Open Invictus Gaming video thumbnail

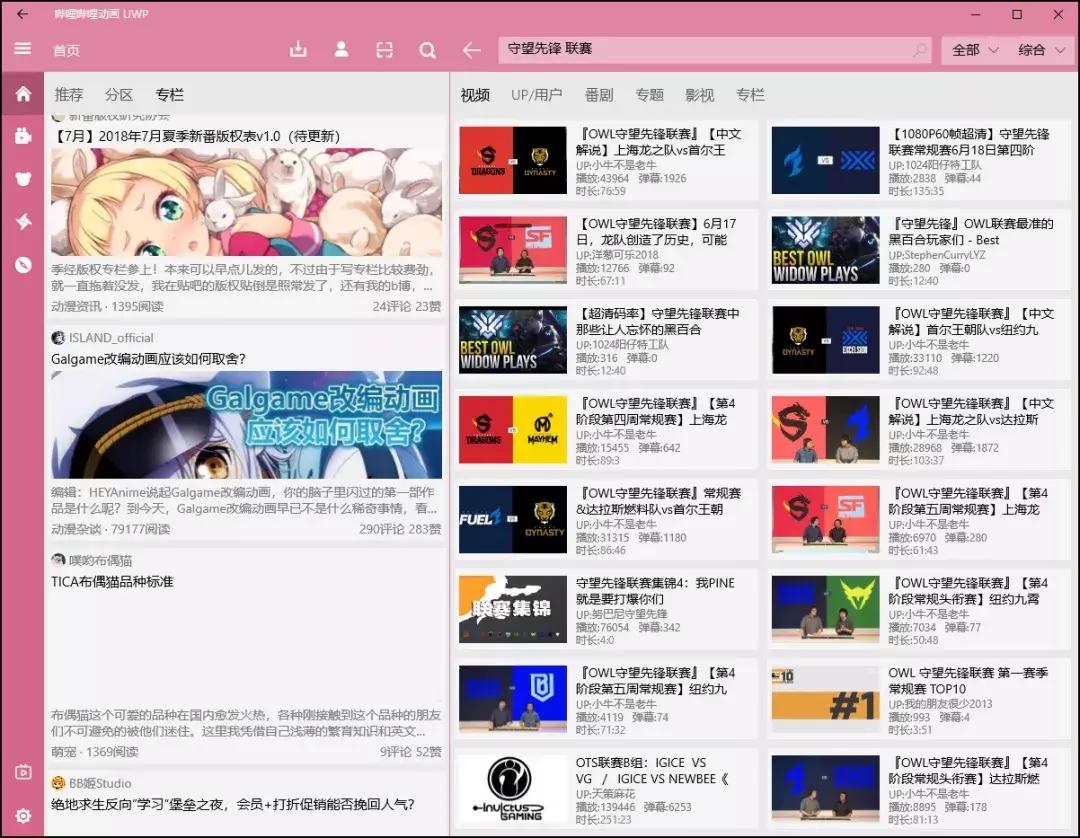(512, 788)
